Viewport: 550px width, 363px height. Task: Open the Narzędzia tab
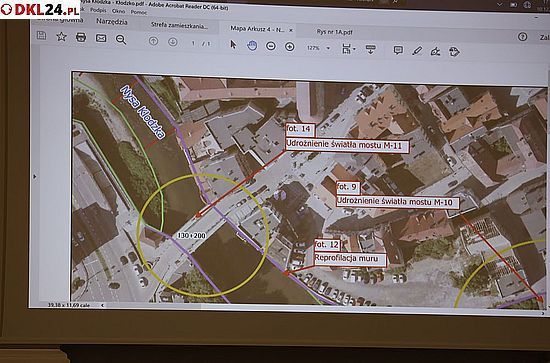pos(112,21)
